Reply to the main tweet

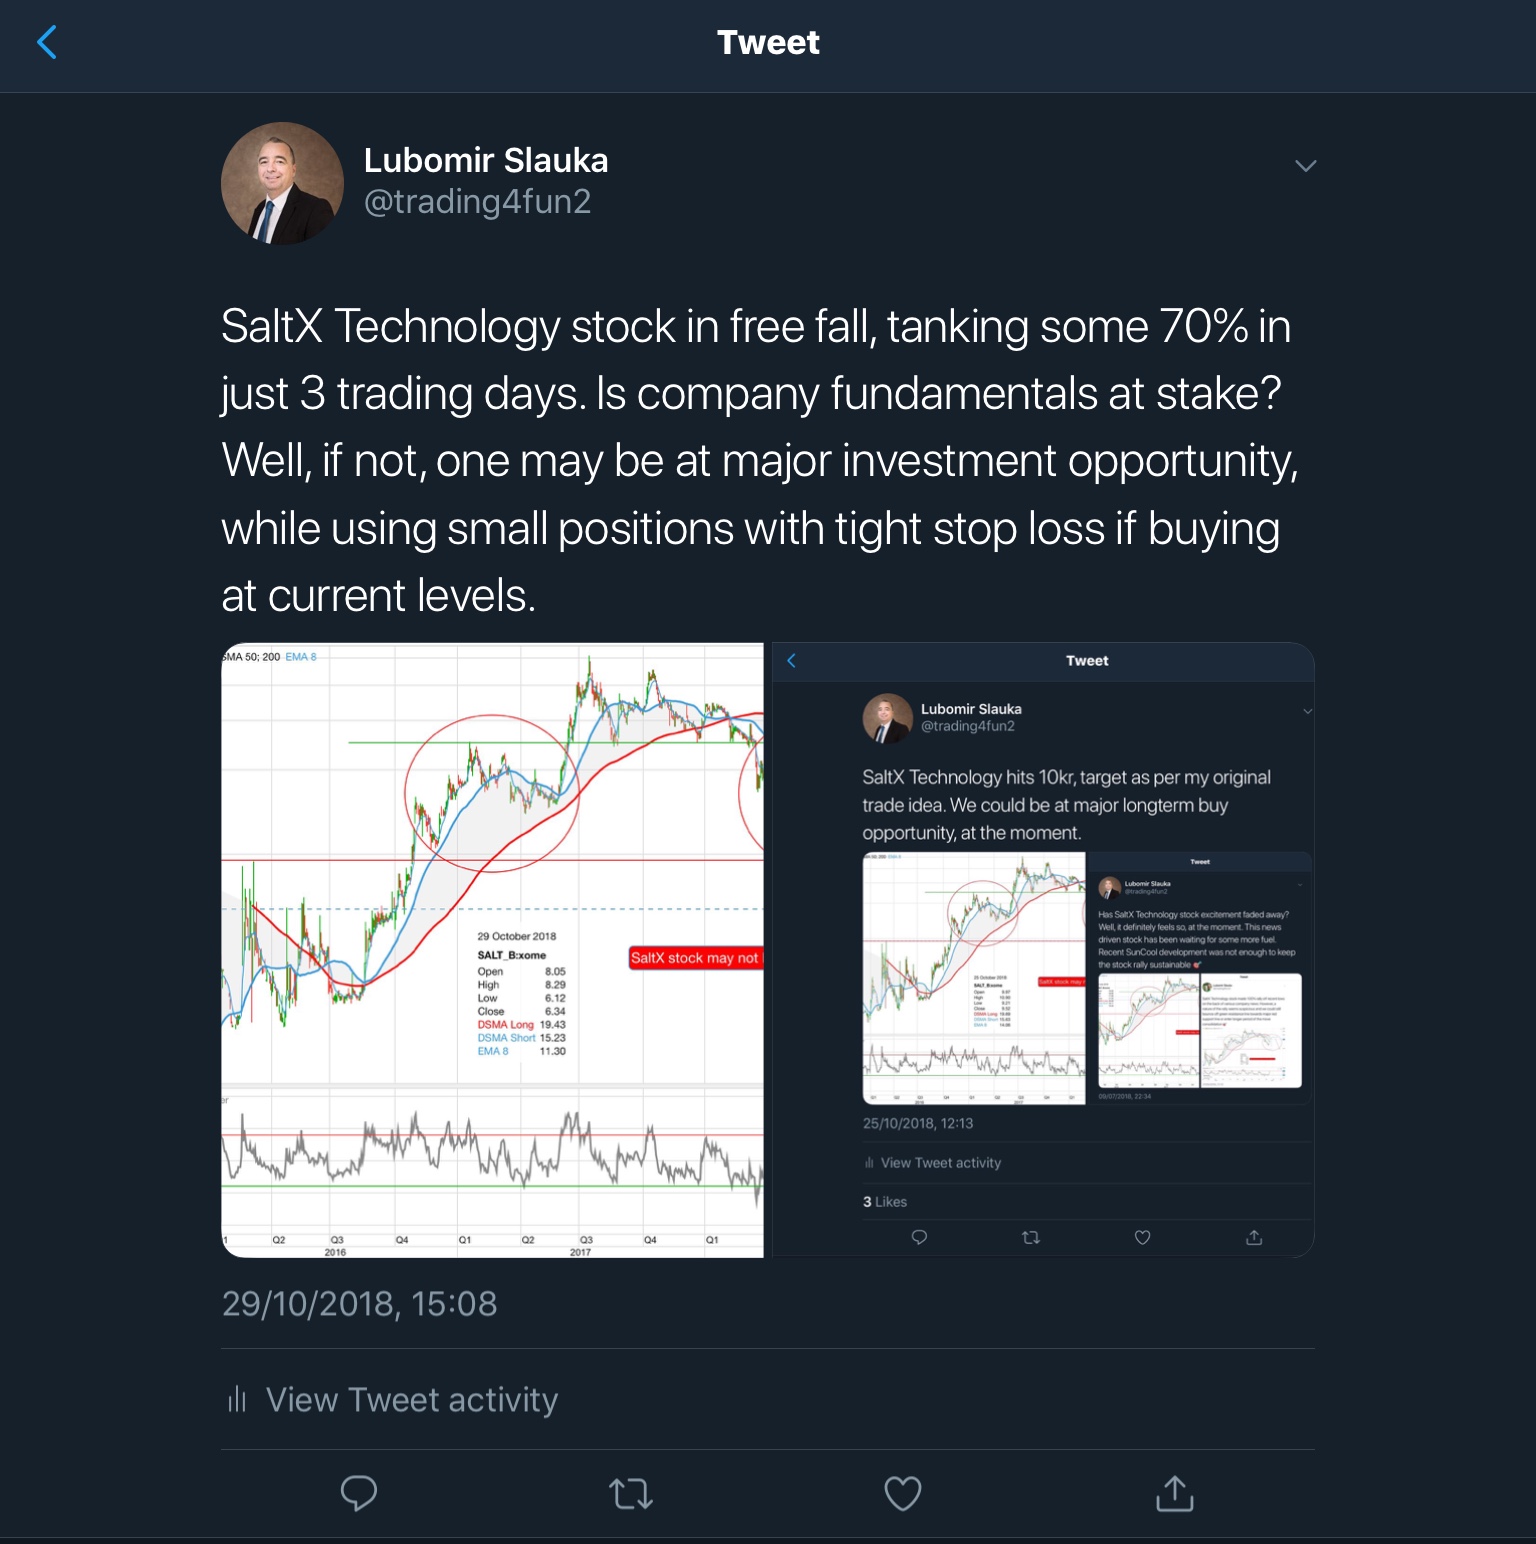click(x=359, y=1493)
